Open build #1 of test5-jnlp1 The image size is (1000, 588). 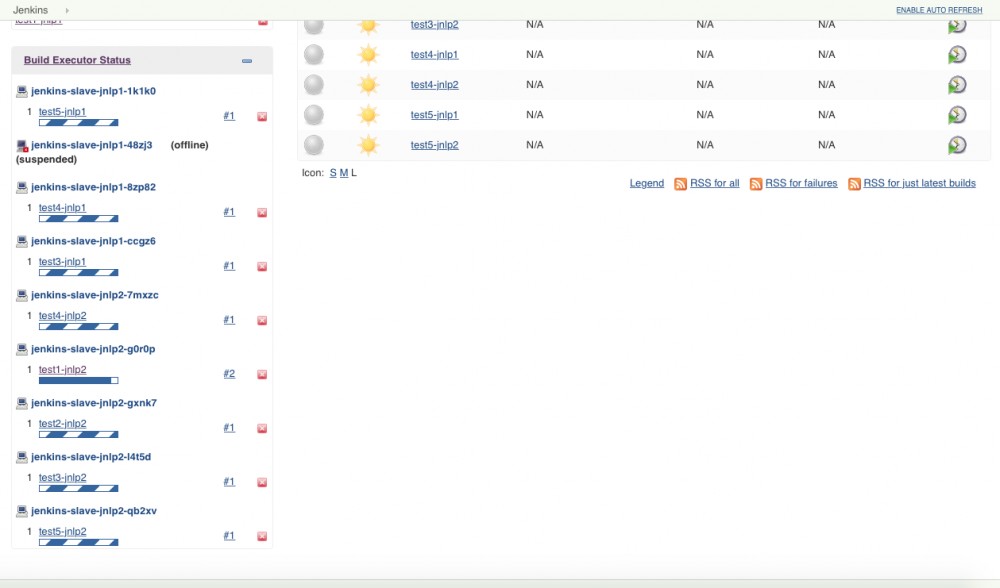click(x=229, y=116)
